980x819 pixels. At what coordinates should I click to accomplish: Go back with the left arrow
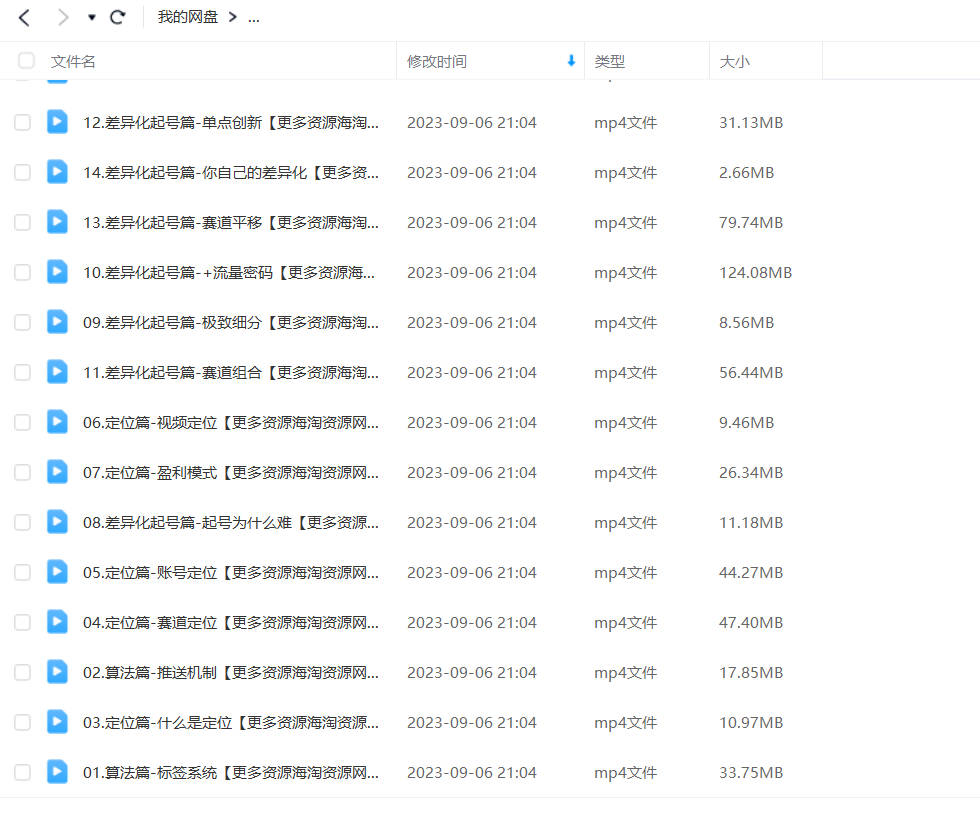pos(24,18)
